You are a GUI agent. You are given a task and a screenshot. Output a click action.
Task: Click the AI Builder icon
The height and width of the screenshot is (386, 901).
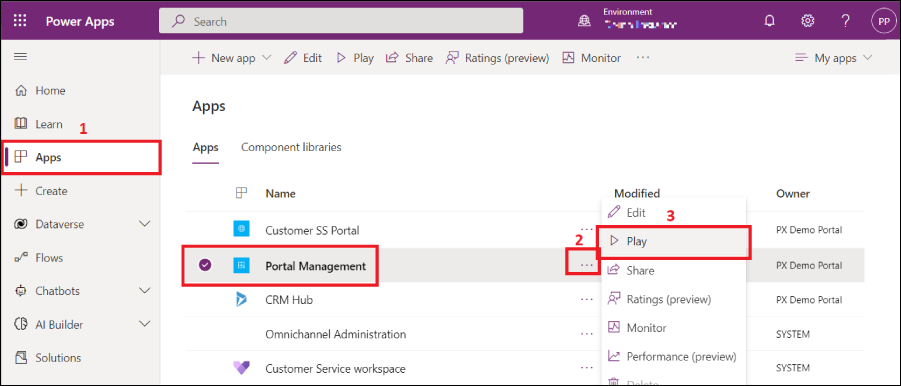[x=21, y=325]
